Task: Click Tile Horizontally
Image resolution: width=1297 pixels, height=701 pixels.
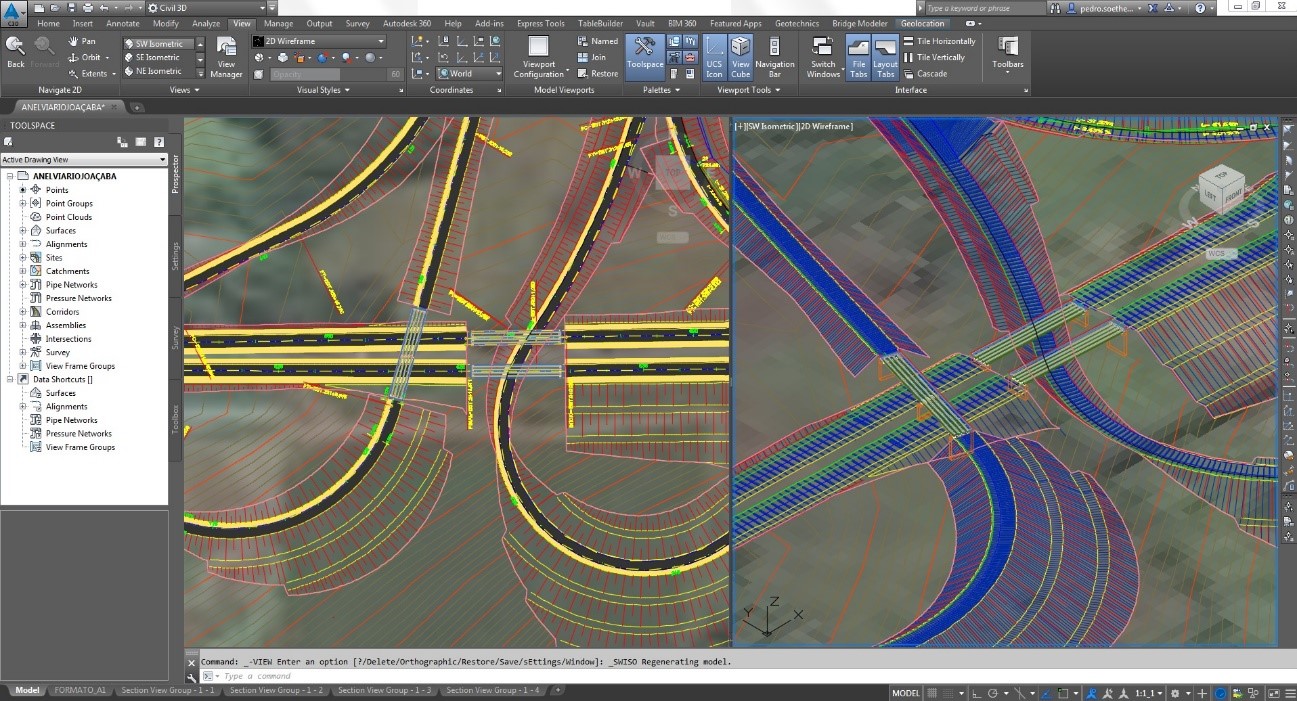Action: 938,41
